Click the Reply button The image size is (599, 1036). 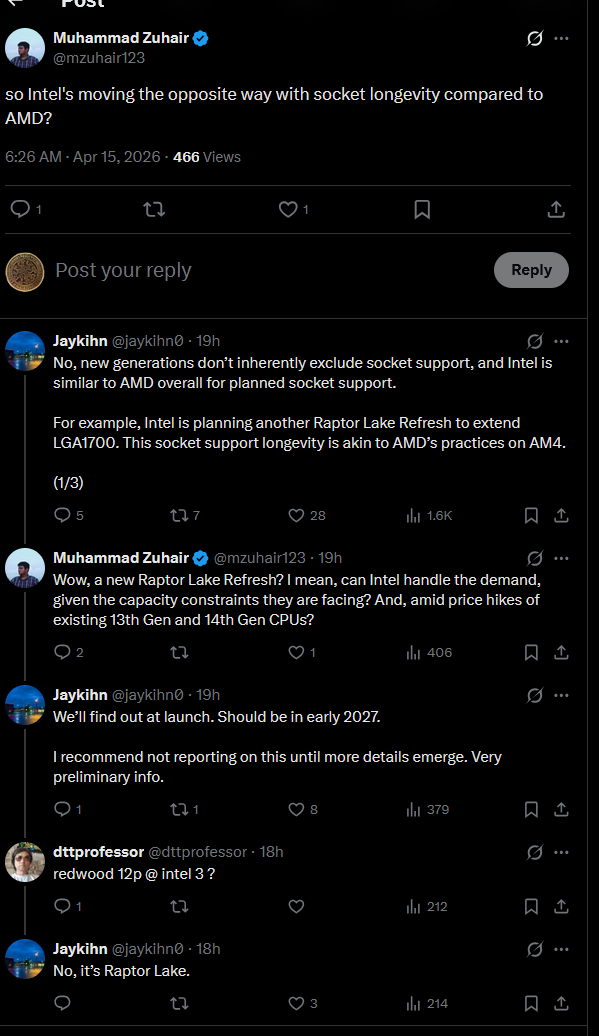(531, 270)
